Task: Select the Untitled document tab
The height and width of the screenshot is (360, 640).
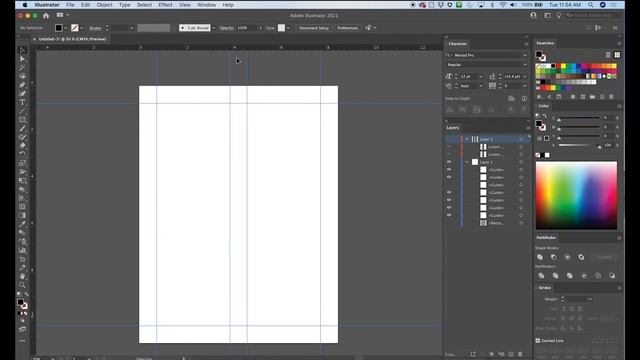Action: pos(70,39)
